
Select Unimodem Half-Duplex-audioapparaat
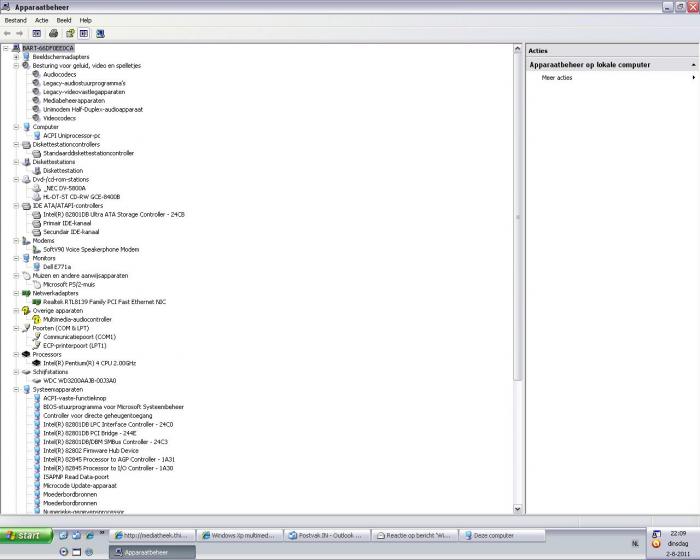click(93, 109)
